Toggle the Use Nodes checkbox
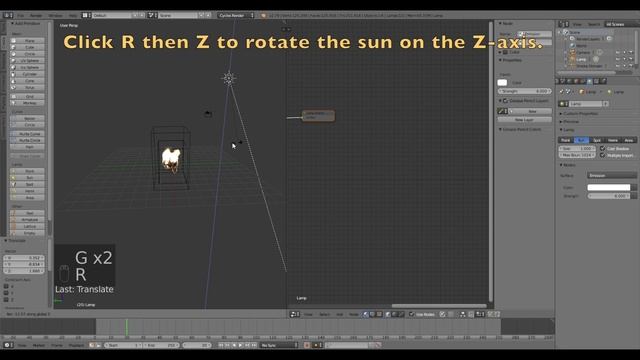This screenshot has height=360, width=640. (x=411, y=314)
